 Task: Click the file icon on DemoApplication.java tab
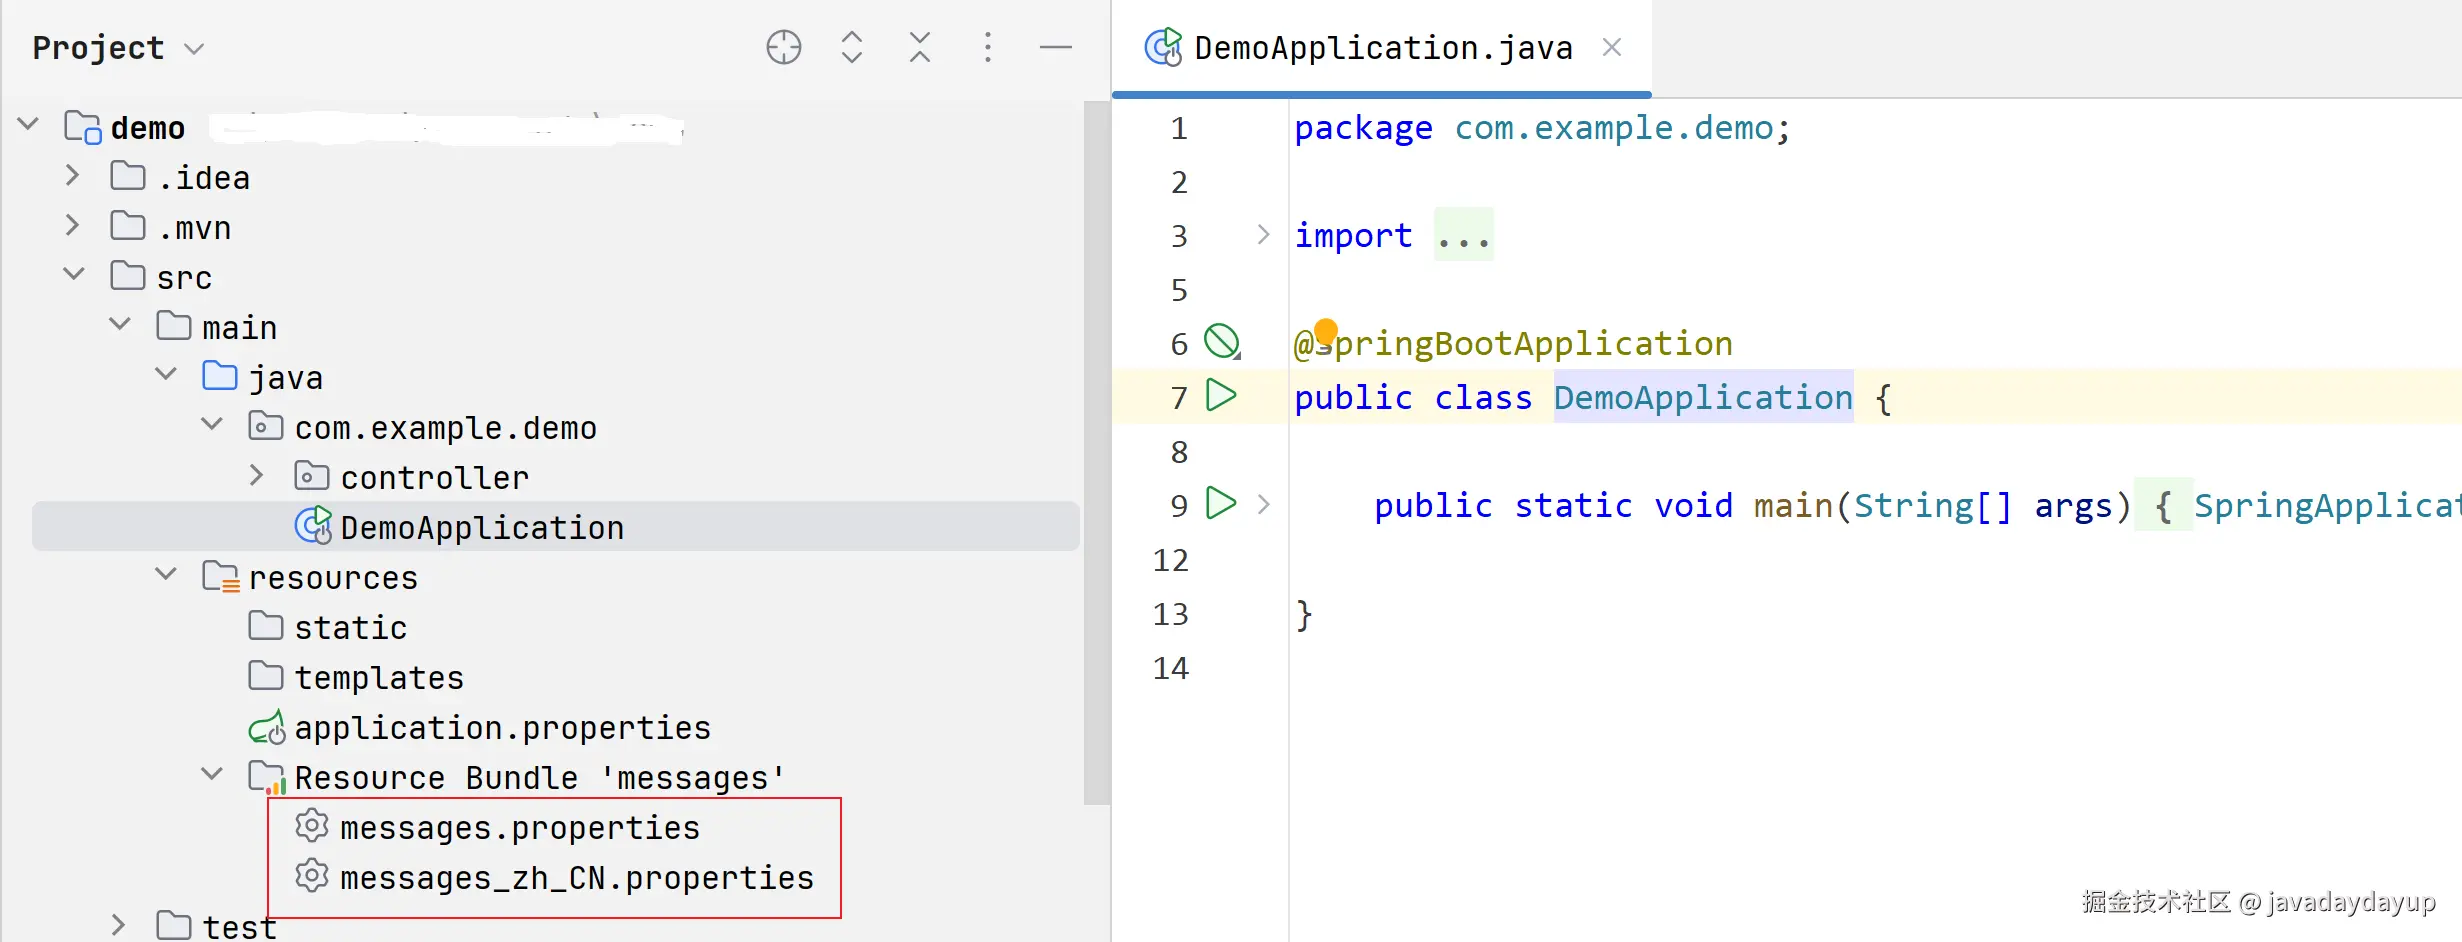click(1163, 47)
